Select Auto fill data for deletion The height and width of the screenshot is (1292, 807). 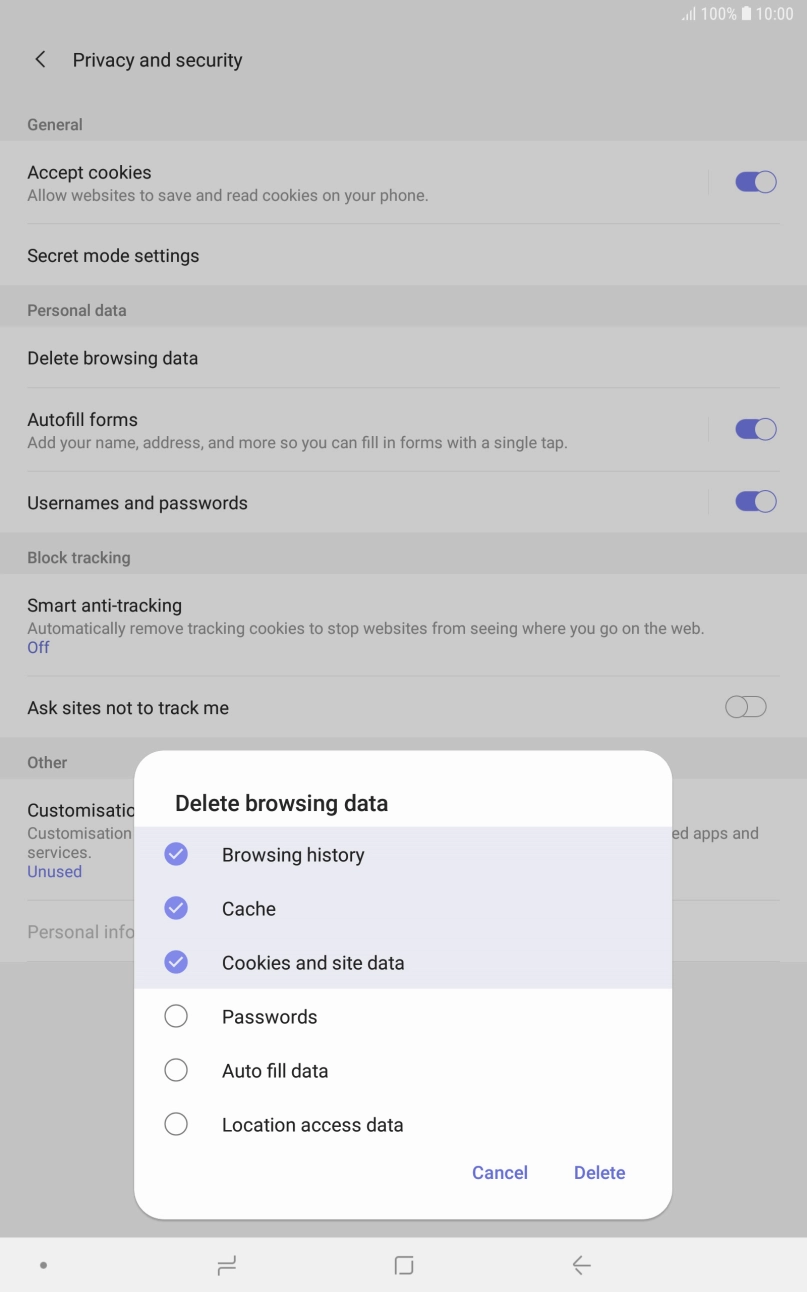tap(176, 1070)
